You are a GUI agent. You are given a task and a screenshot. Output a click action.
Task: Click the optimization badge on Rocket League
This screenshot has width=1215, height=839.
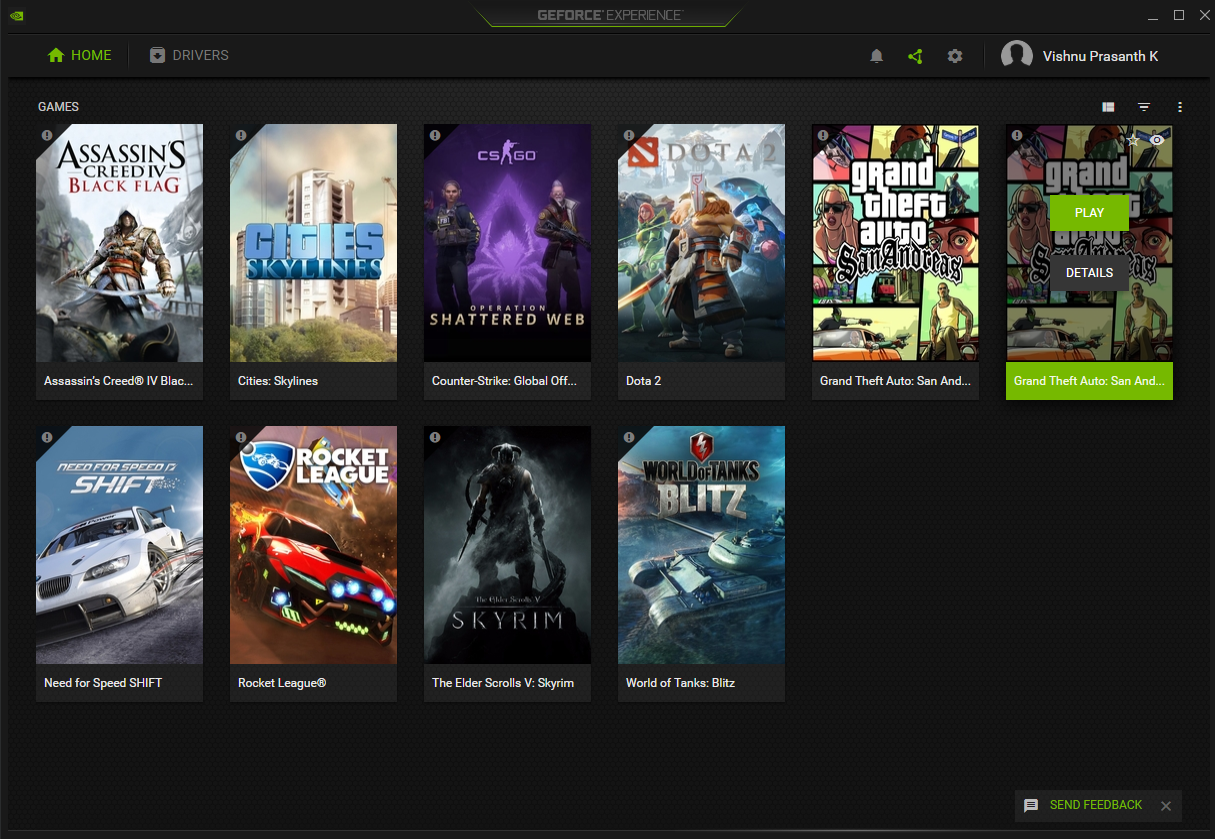click(x=240, y=437)
